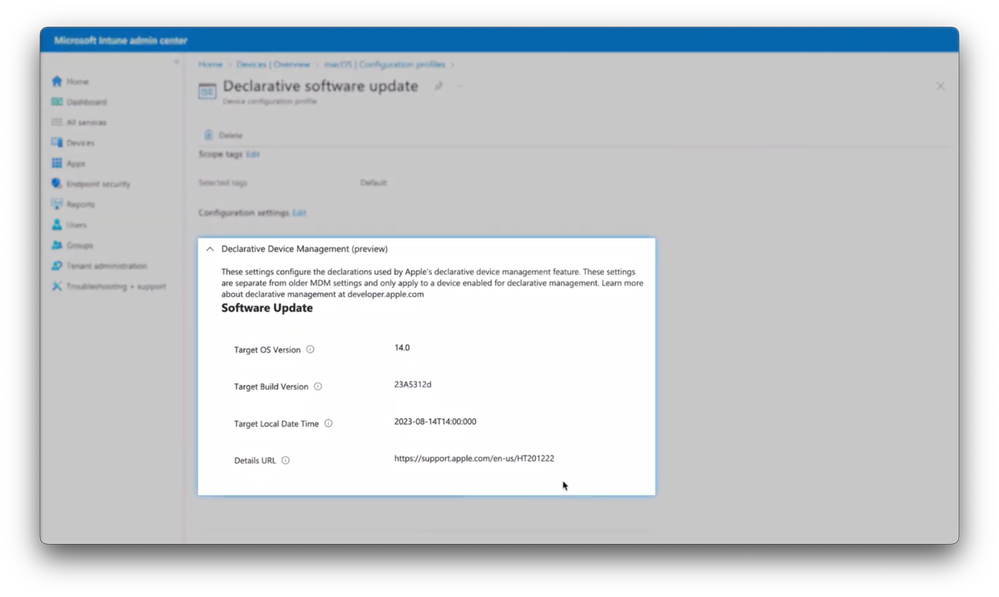Viewport: 999px width, 597px height.
Task: Go to macOS Configuration profiles breadcrumb
Action: [384, 64]
